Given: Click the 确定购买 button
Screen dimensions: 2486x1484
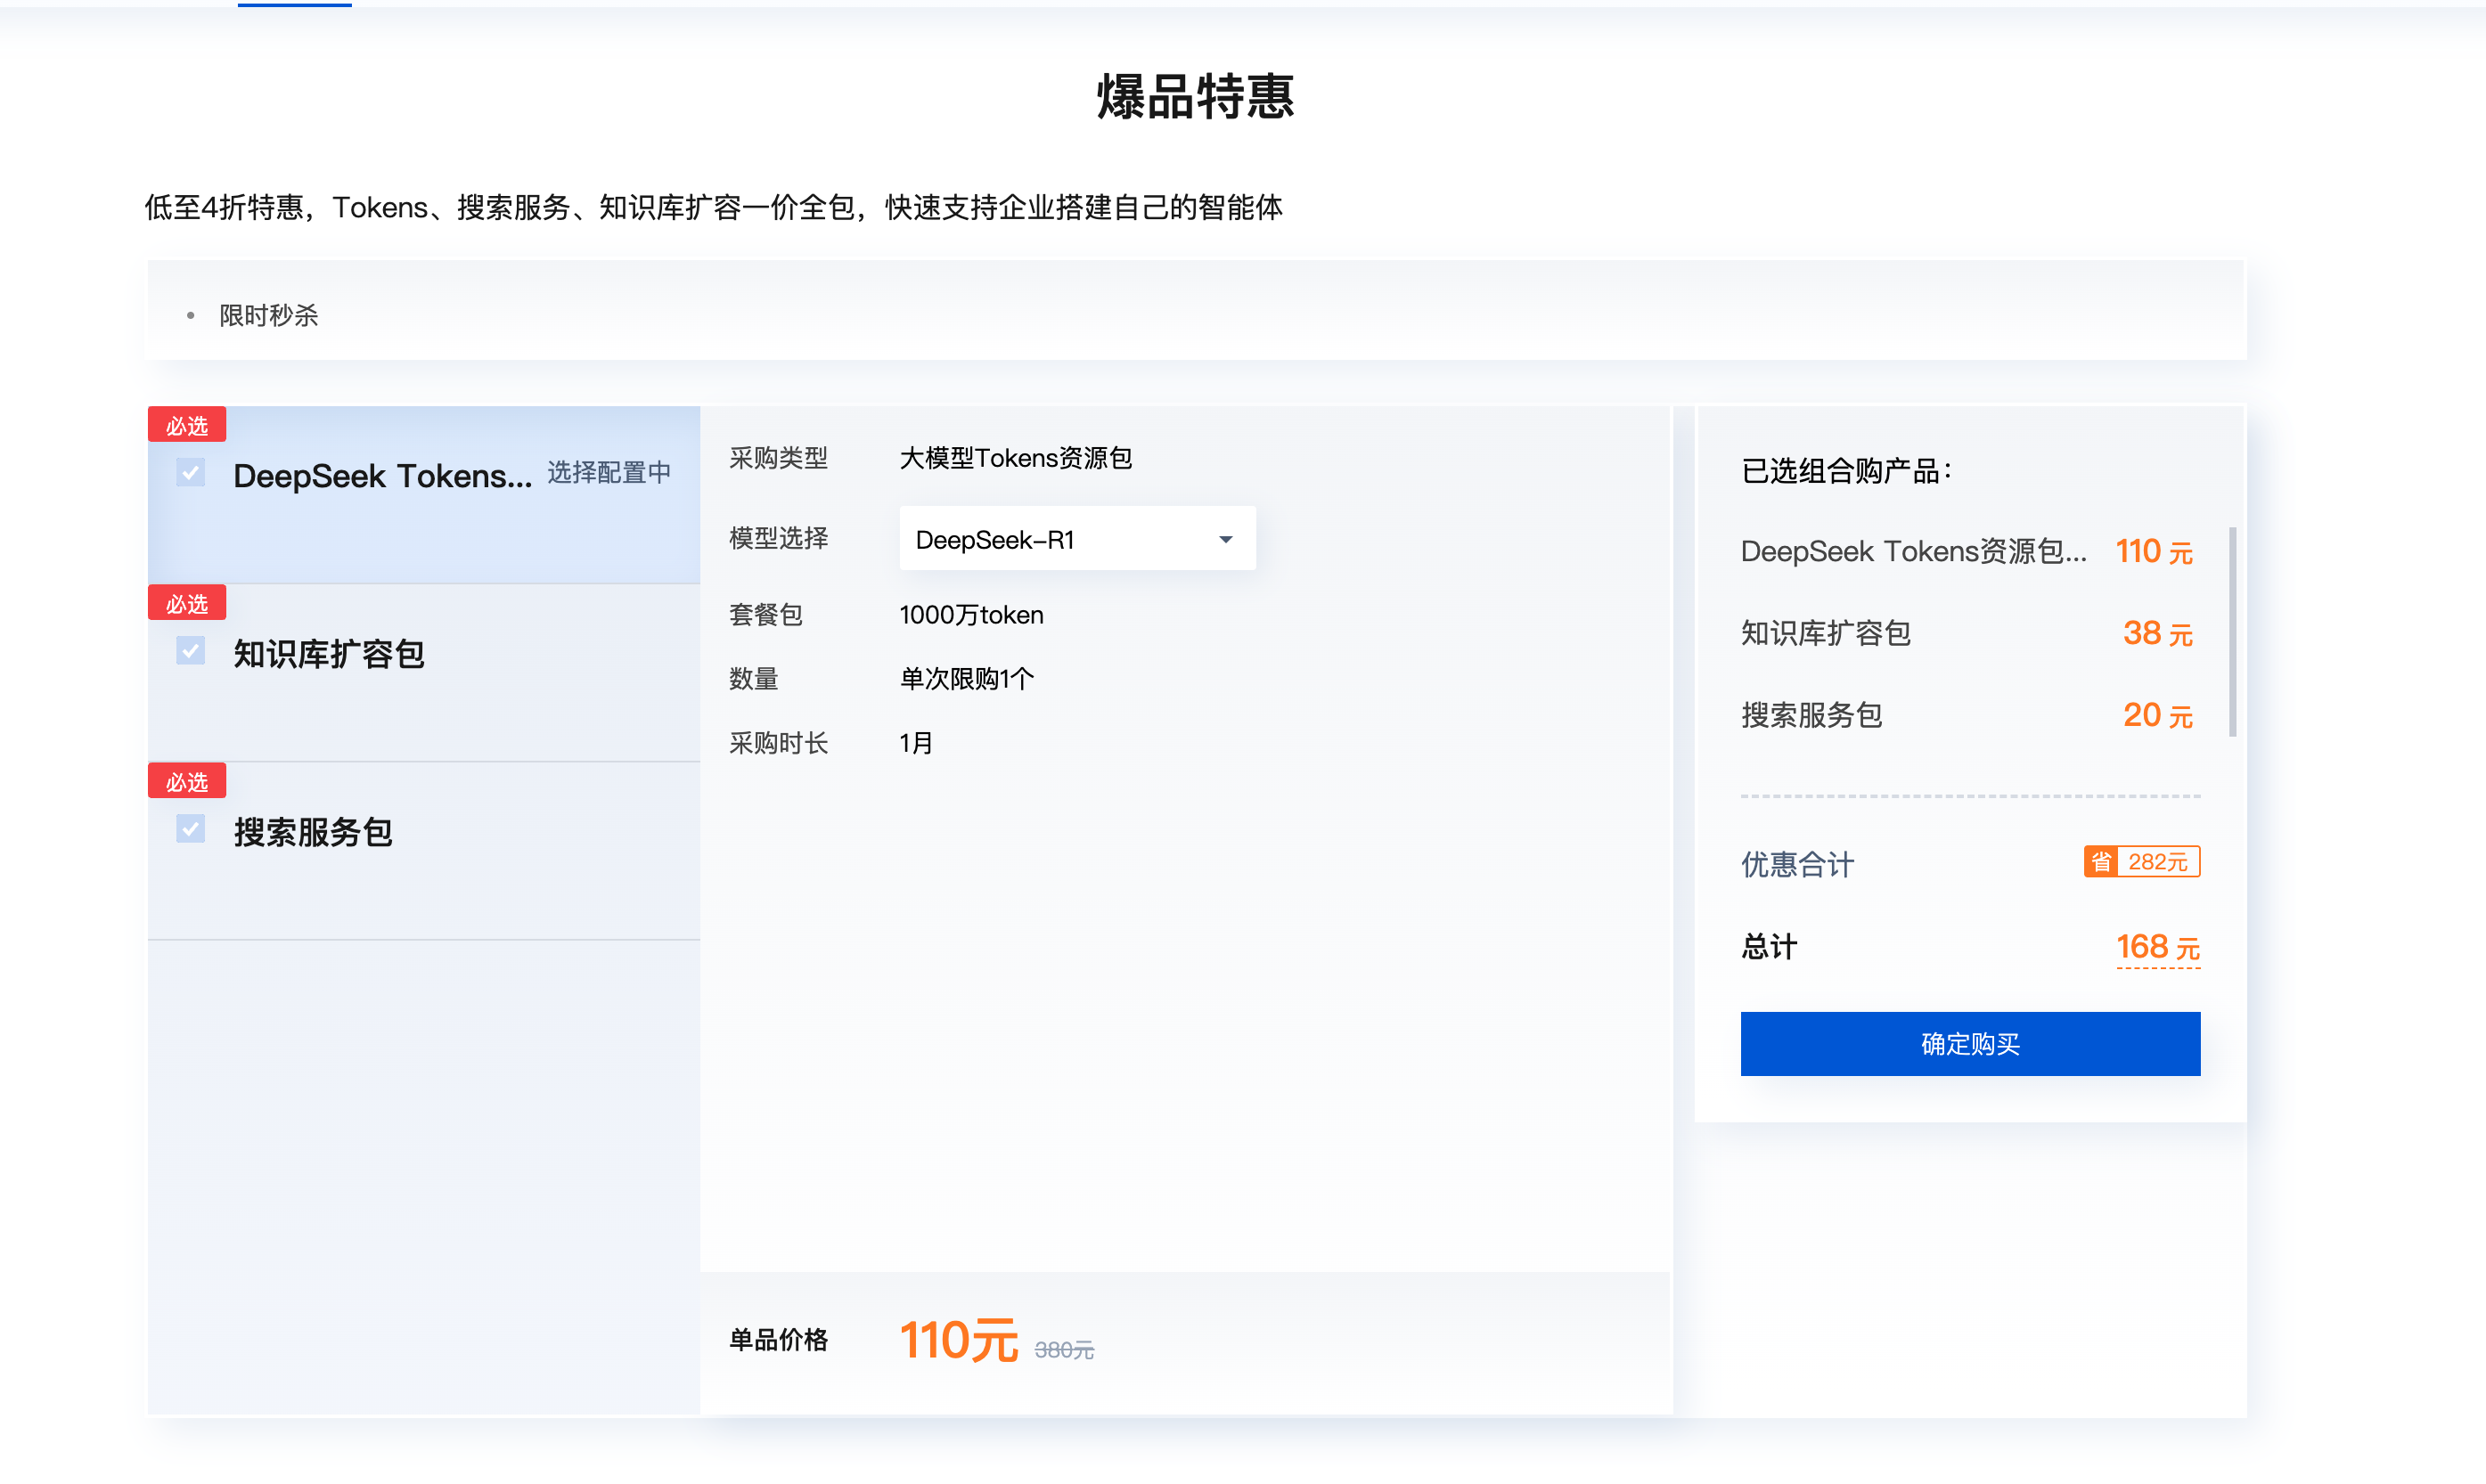Looking at the screenshot, I should tap(1969, 1044).
